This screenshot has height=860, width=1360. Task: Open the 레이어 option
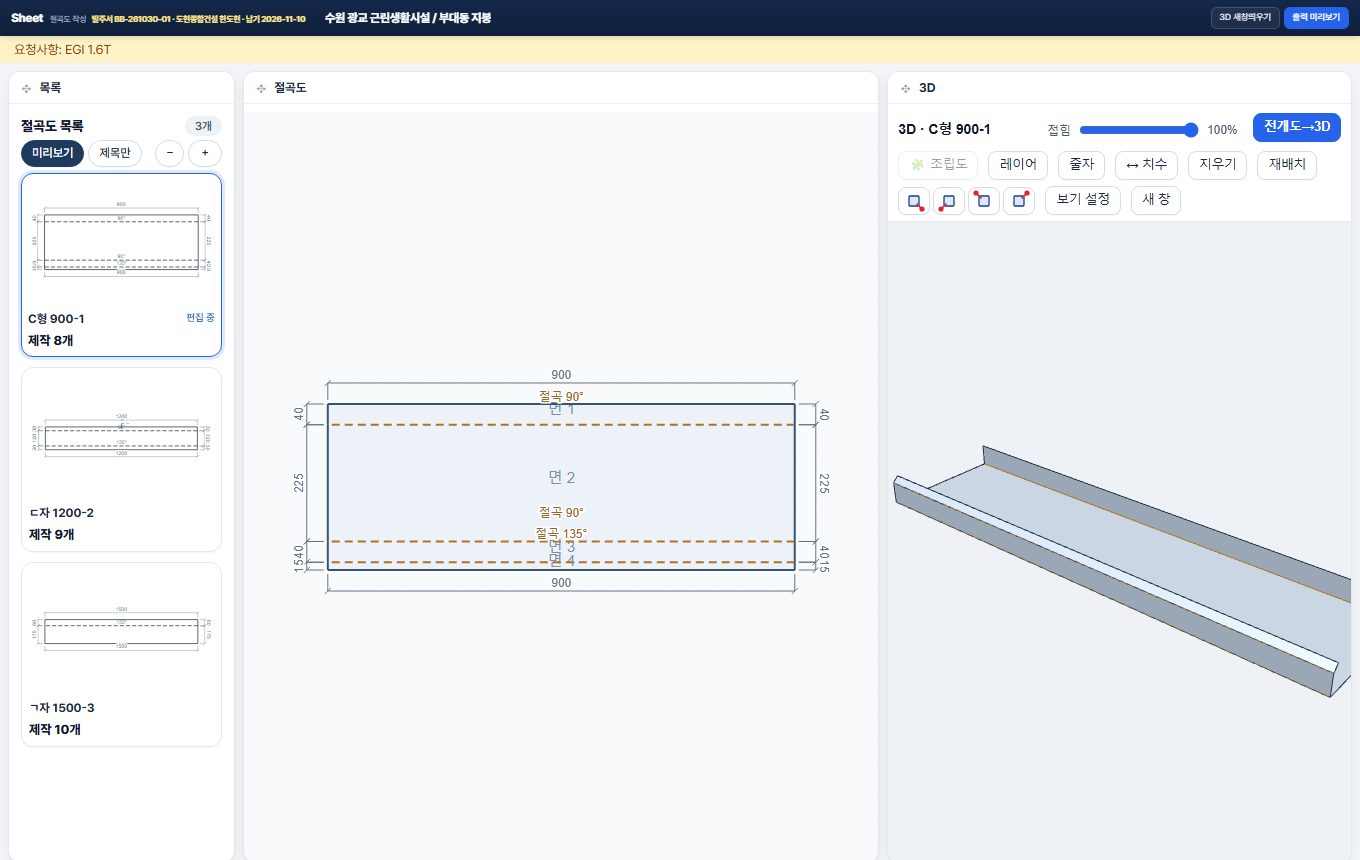pos(1018,165)
